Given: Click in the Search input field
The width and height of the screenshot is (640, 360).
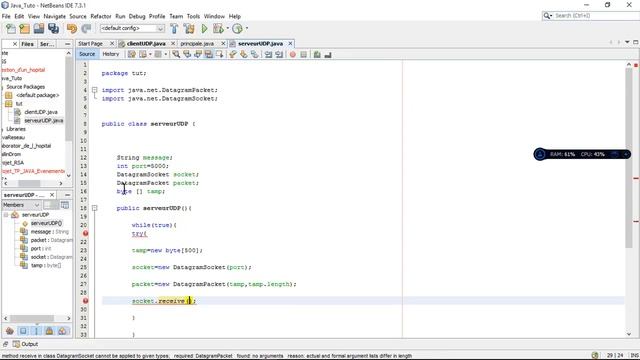Looking at the screenshot, I should [595, 16].
